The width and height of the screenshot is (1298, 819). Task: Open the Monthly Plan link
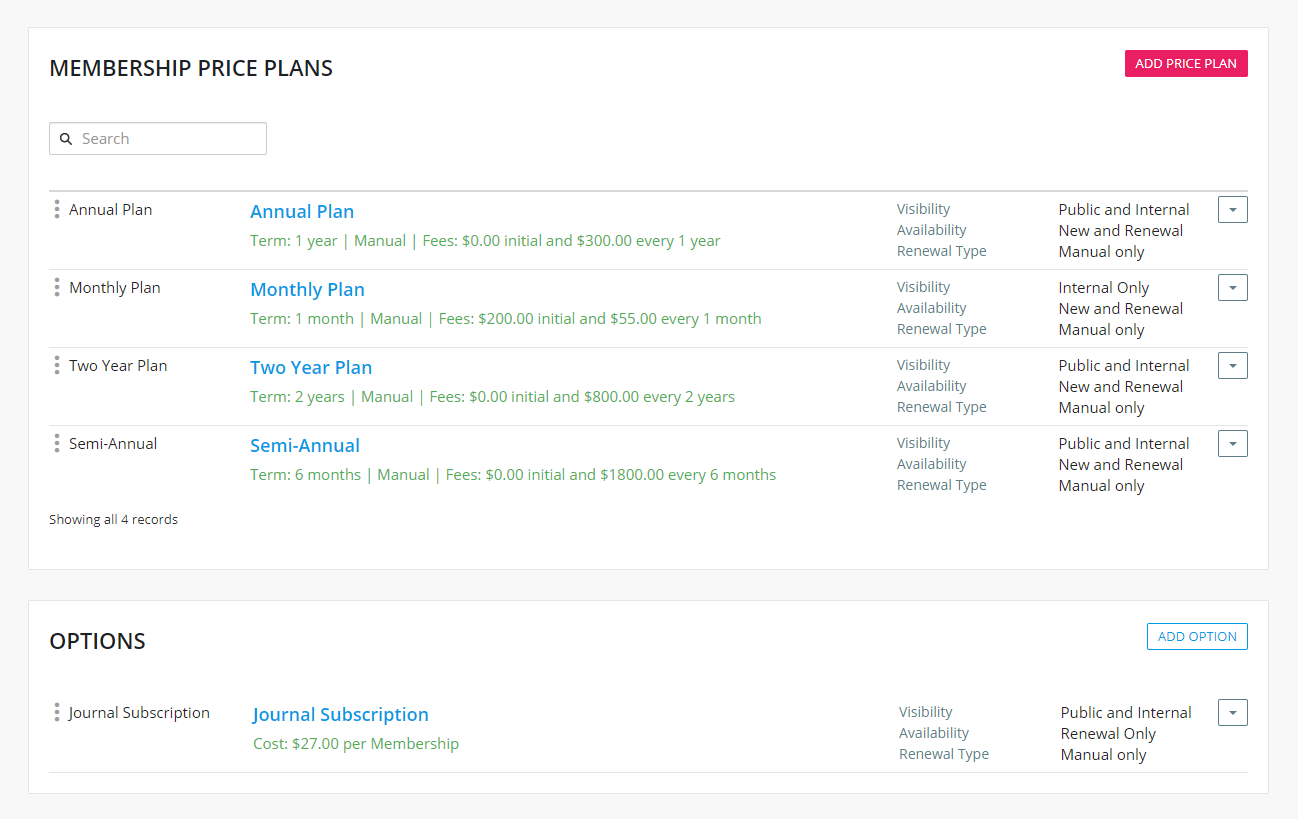[307, 290]
